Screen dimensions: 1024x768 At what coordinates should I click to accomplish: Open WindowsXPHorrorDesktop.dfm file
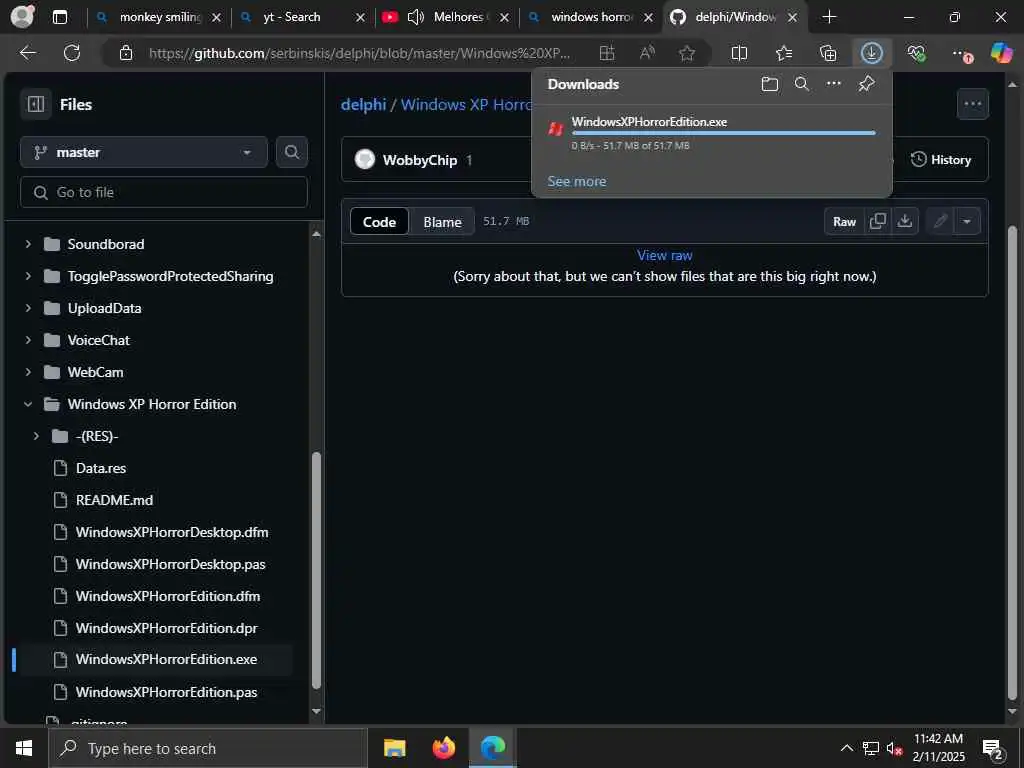point(172,532)
